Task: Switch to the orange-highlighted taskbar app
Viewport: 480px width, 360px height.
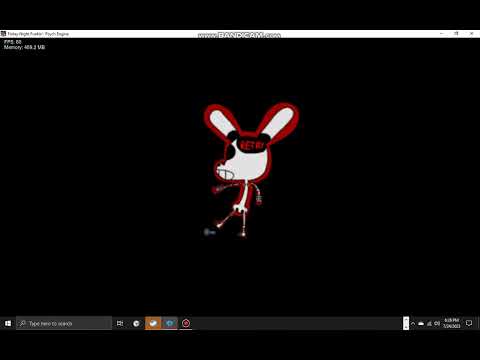Action: pyautogui.click(x=153, y=323)
